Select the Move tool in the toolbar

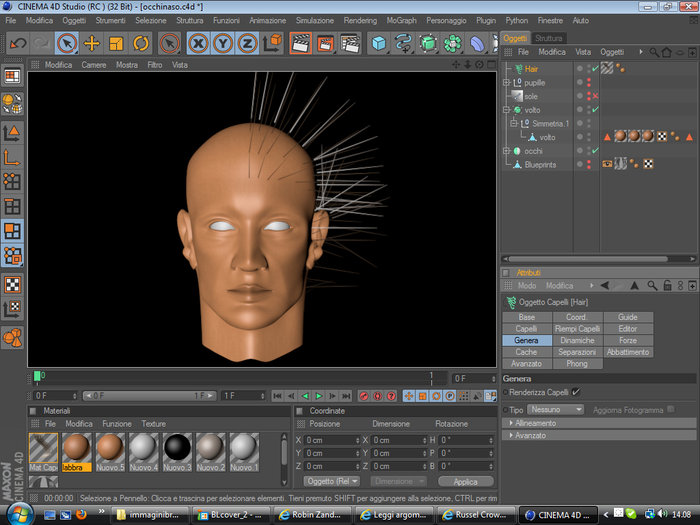[x=91, y=43]
